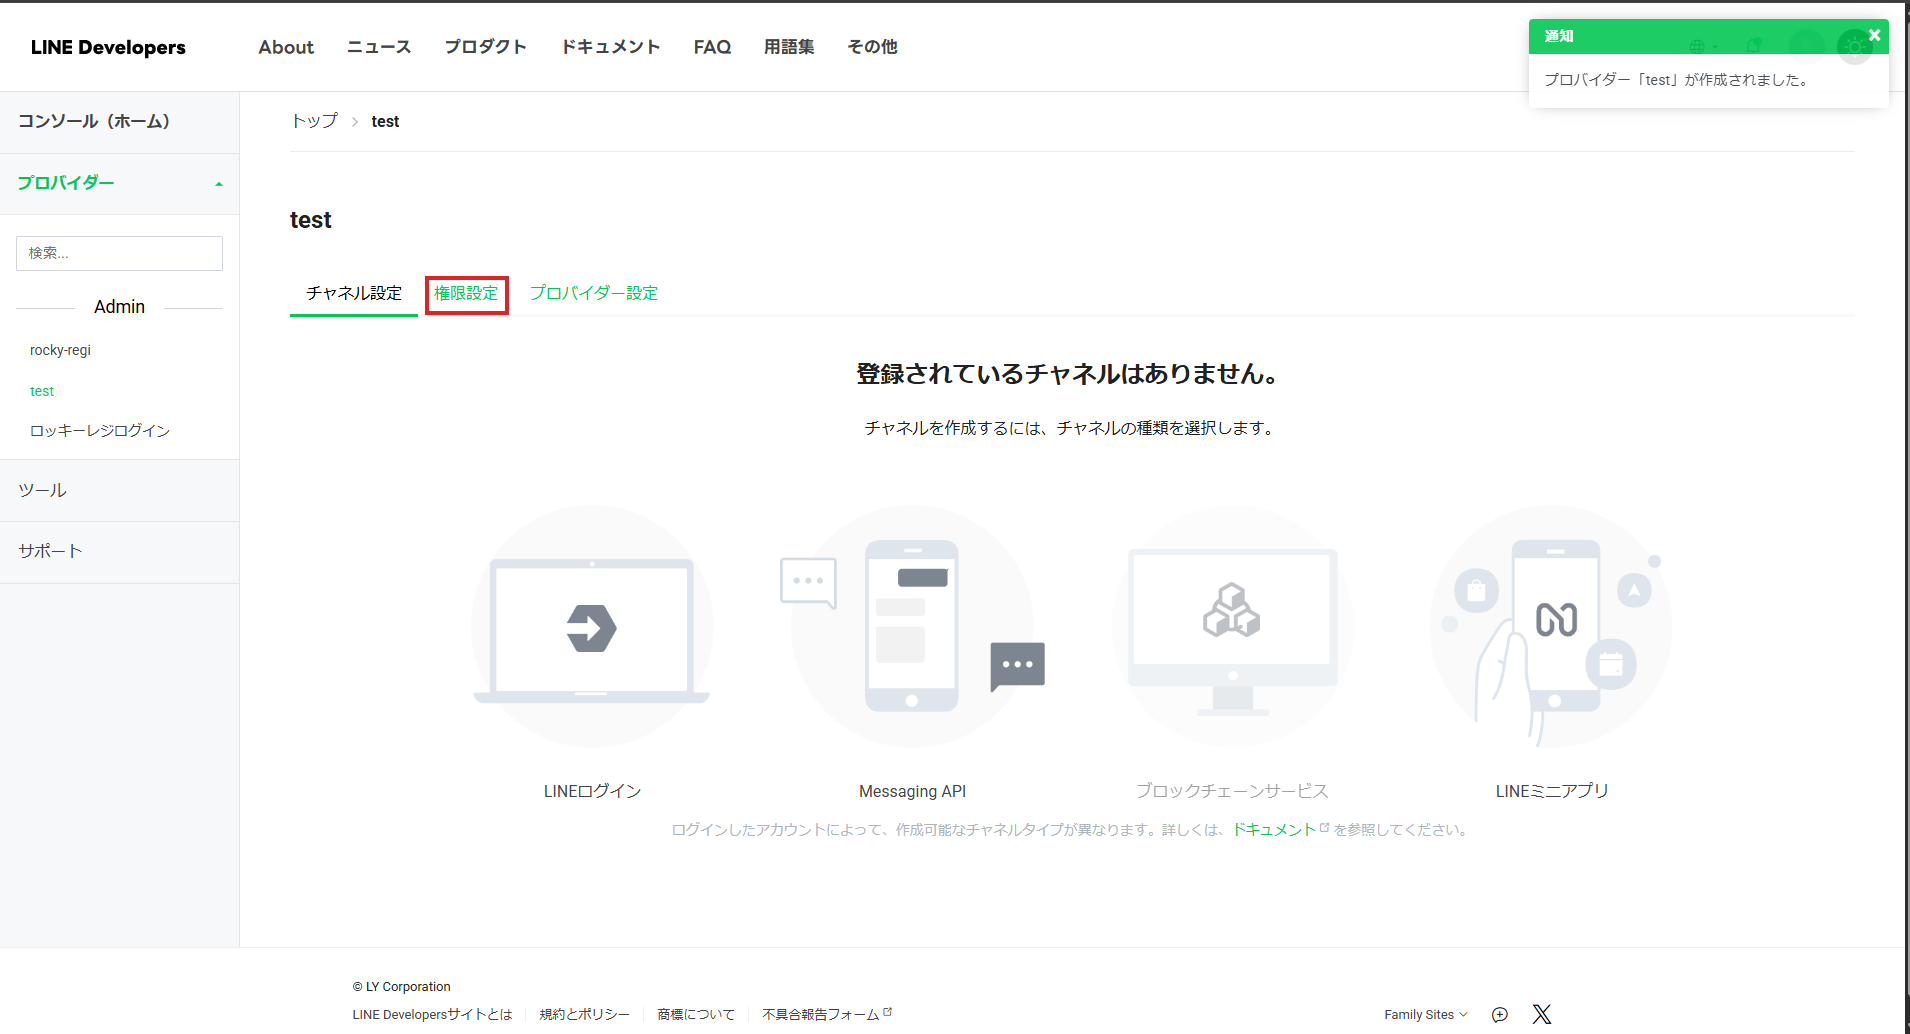Open the FAQ menu item
This screenshot has height=1034, width=1910.
pyautogui.click(x=712, y=47)
